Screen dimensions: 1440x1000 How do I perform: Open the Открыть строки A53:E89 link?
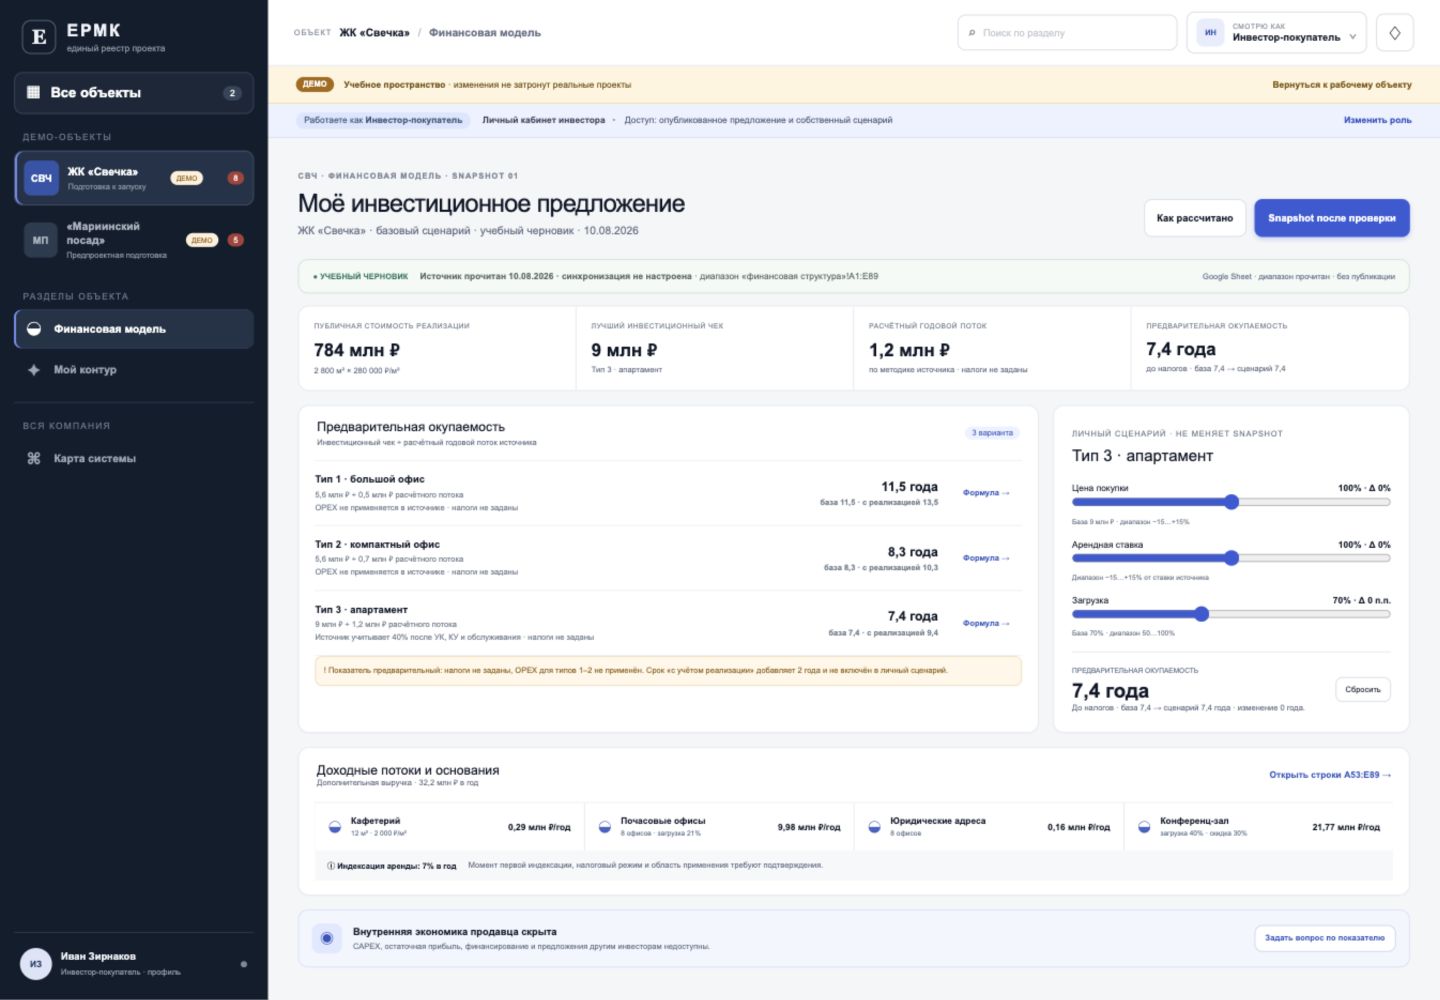[x=1330, y=775]
